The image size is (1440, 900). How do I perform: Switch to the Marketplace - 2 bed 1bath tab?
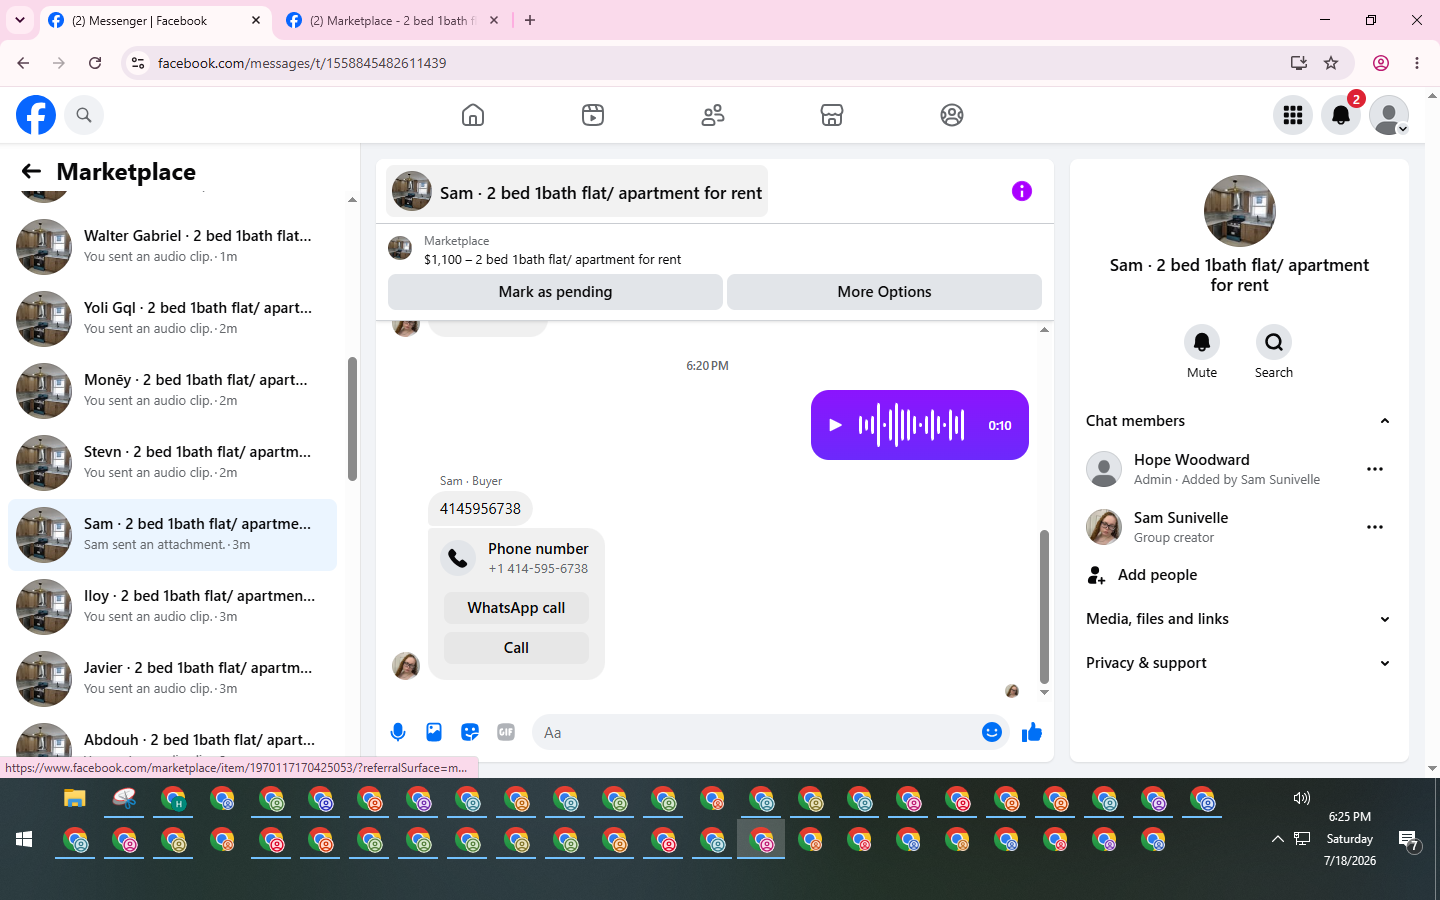[x=392, y=20]
